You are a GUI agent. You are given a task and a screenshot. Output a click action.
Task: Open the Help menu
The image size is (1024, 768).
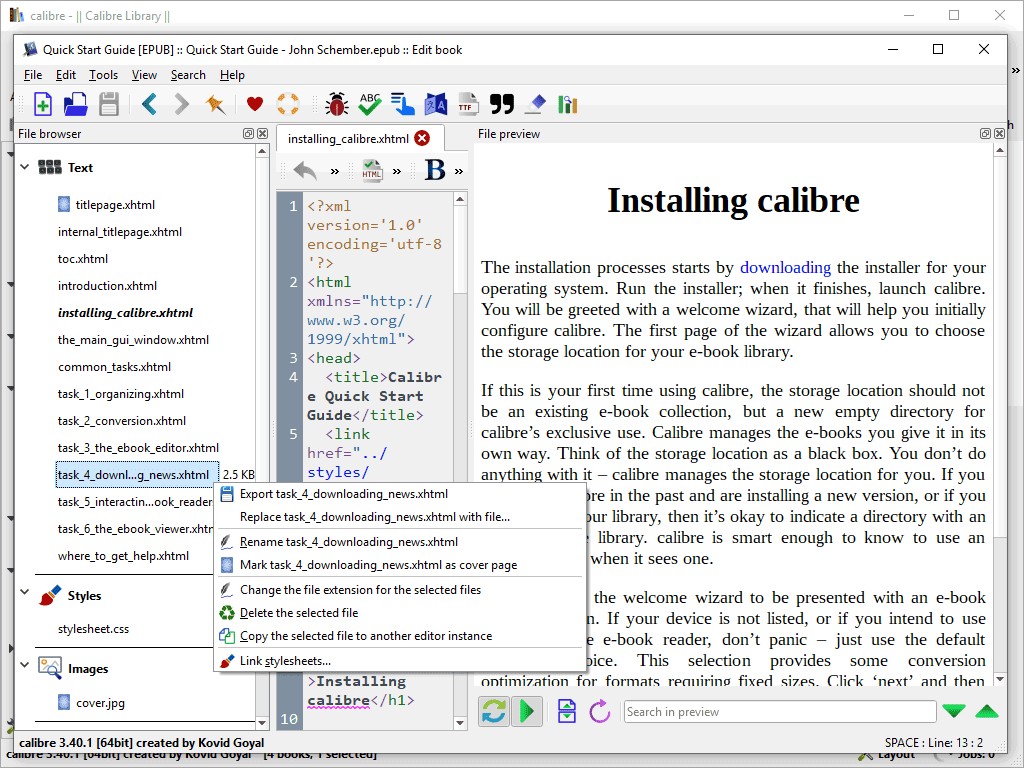pyautogui.click(x=232, y=75)
